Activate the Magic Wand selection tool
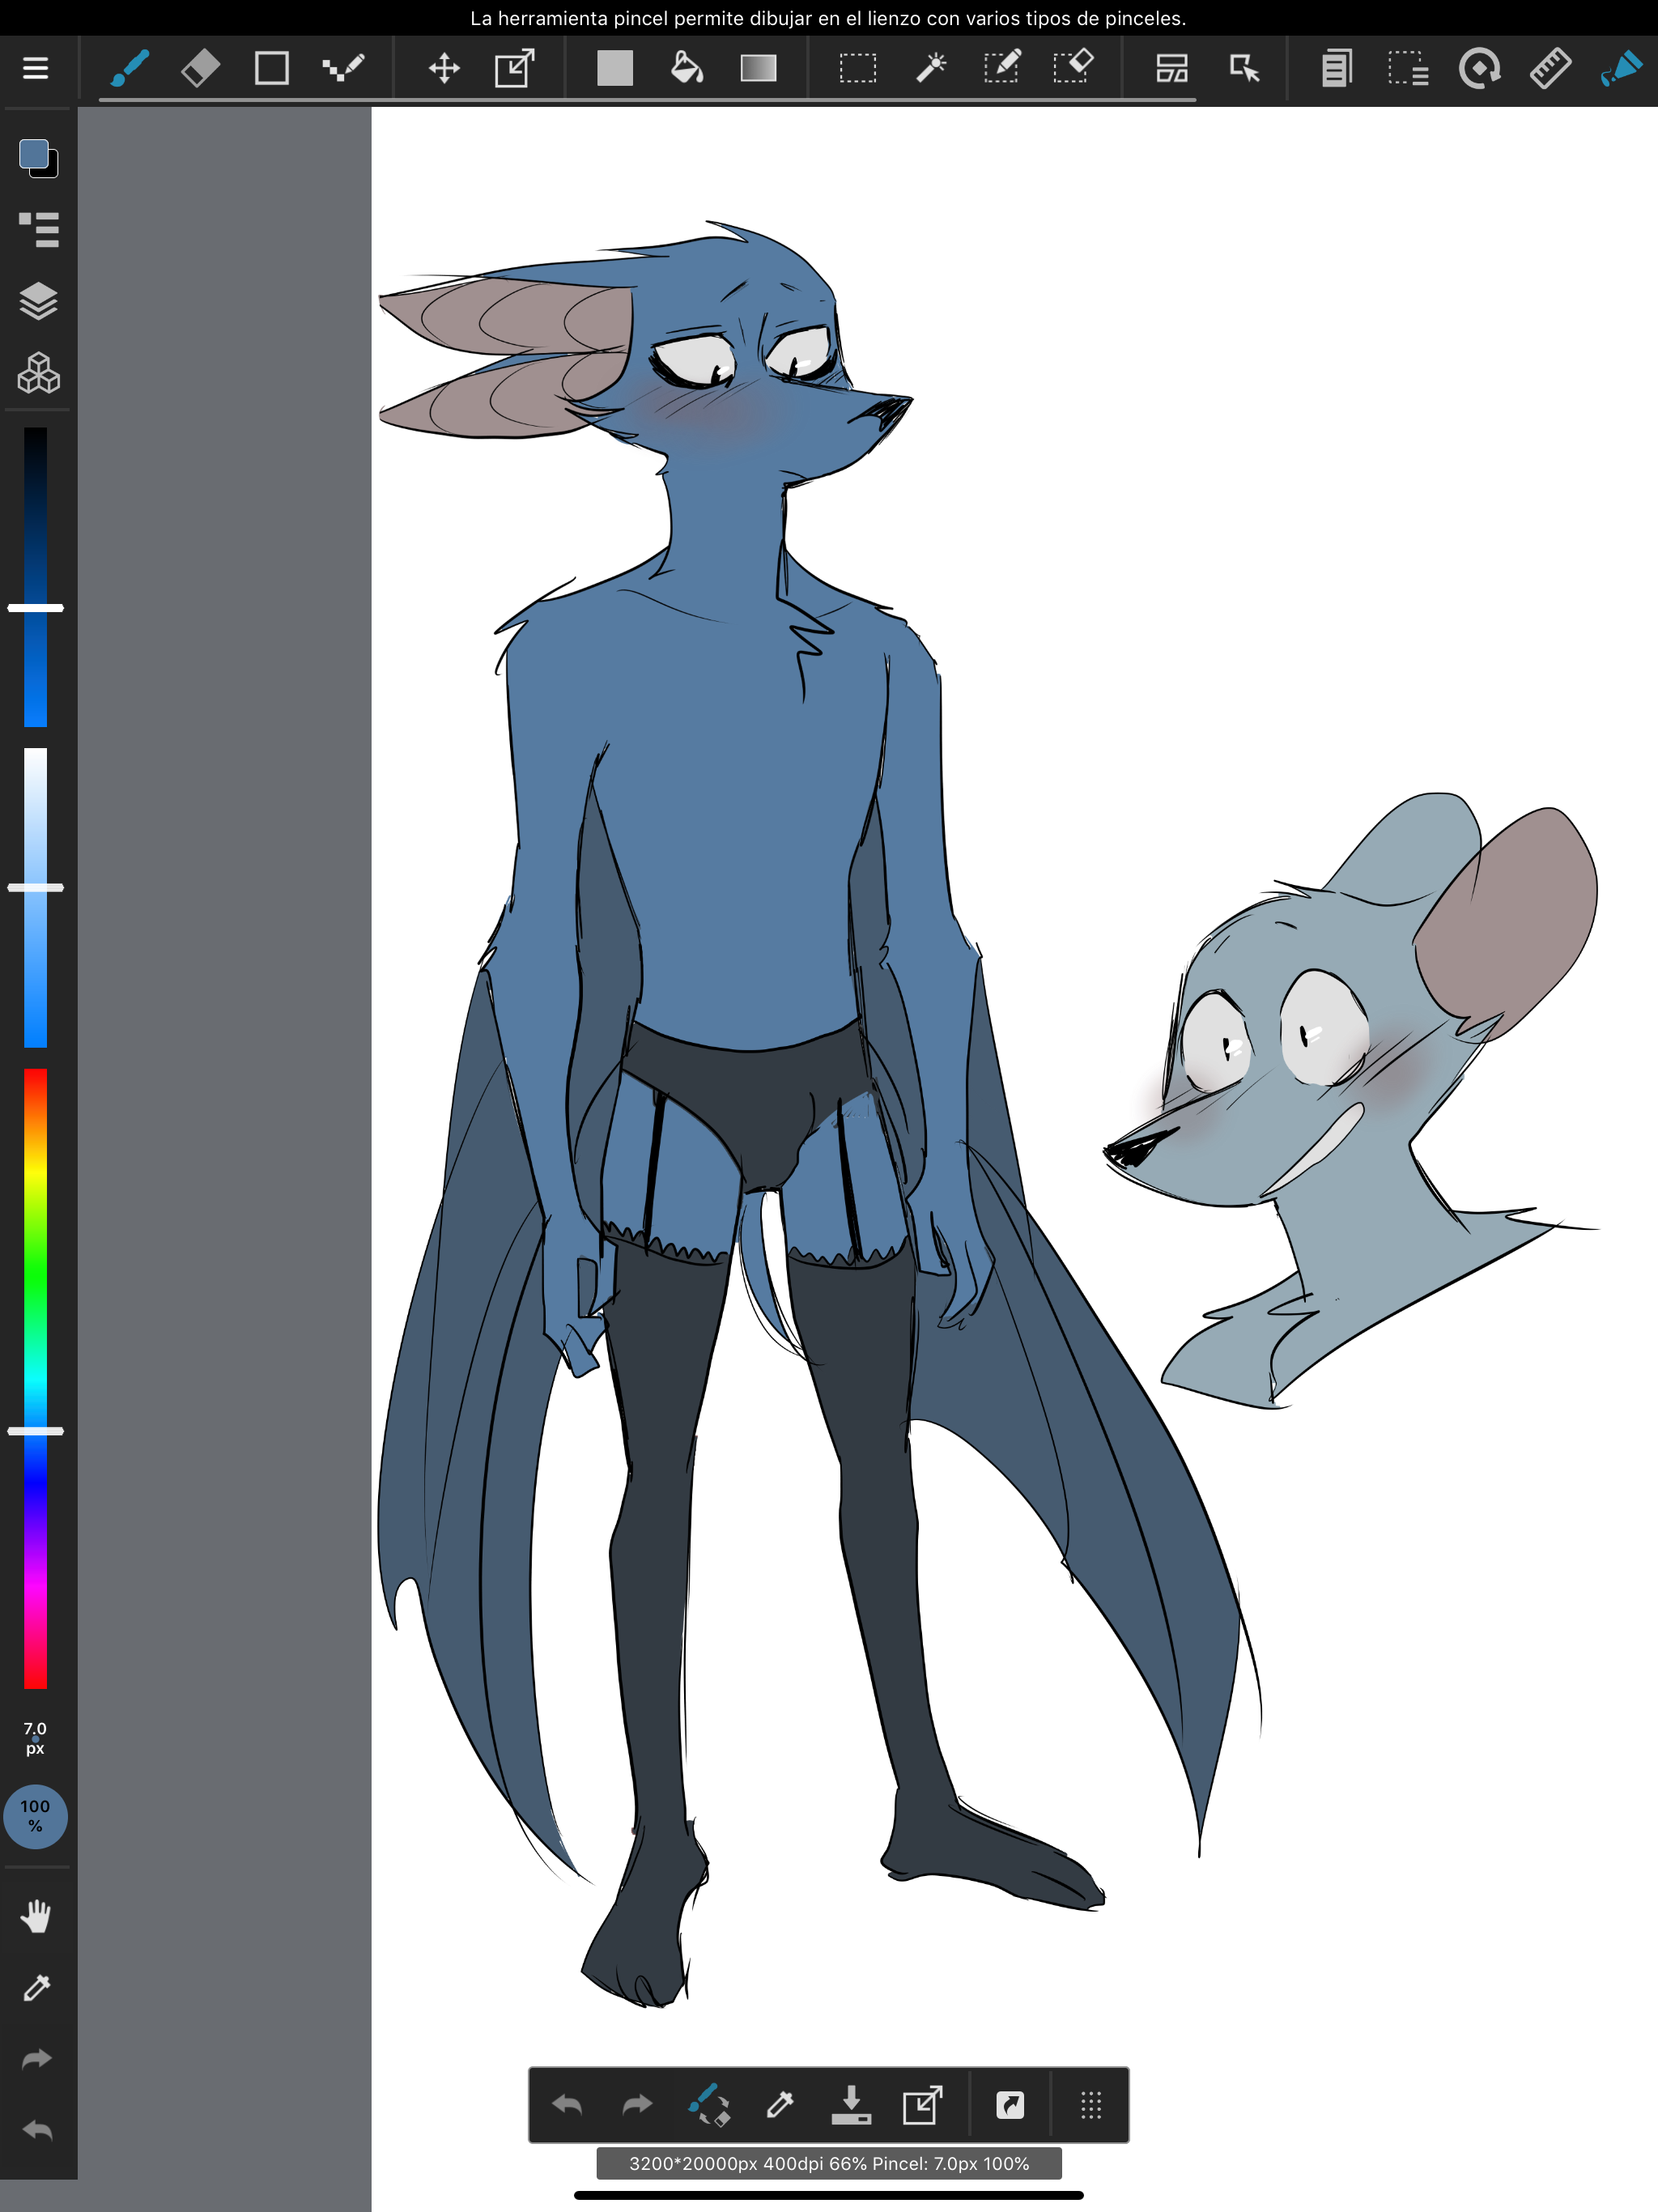The width and height of the screenshot is (1658, 2212). click(x=930, y=68)
